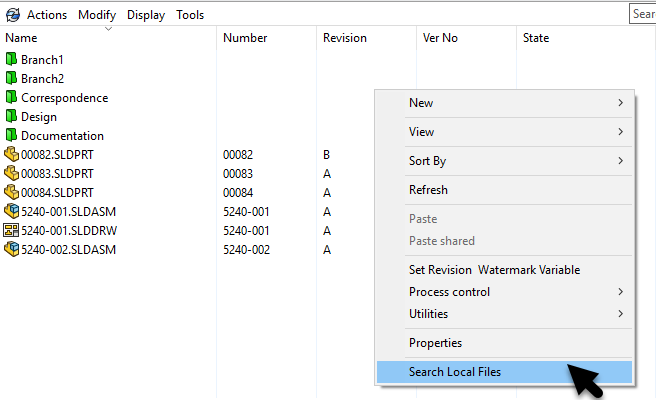Select the Design folder row
Image resolution: width=656 pixels, height=400 pixels.
click(x=39, y=117)
